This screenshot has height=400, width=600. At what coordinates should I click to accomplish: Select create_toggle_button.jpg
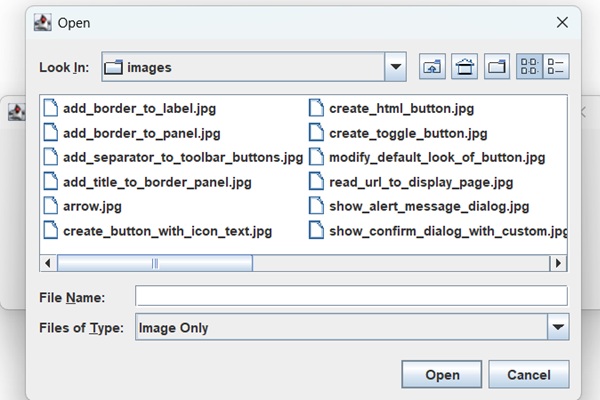(408, 134)
